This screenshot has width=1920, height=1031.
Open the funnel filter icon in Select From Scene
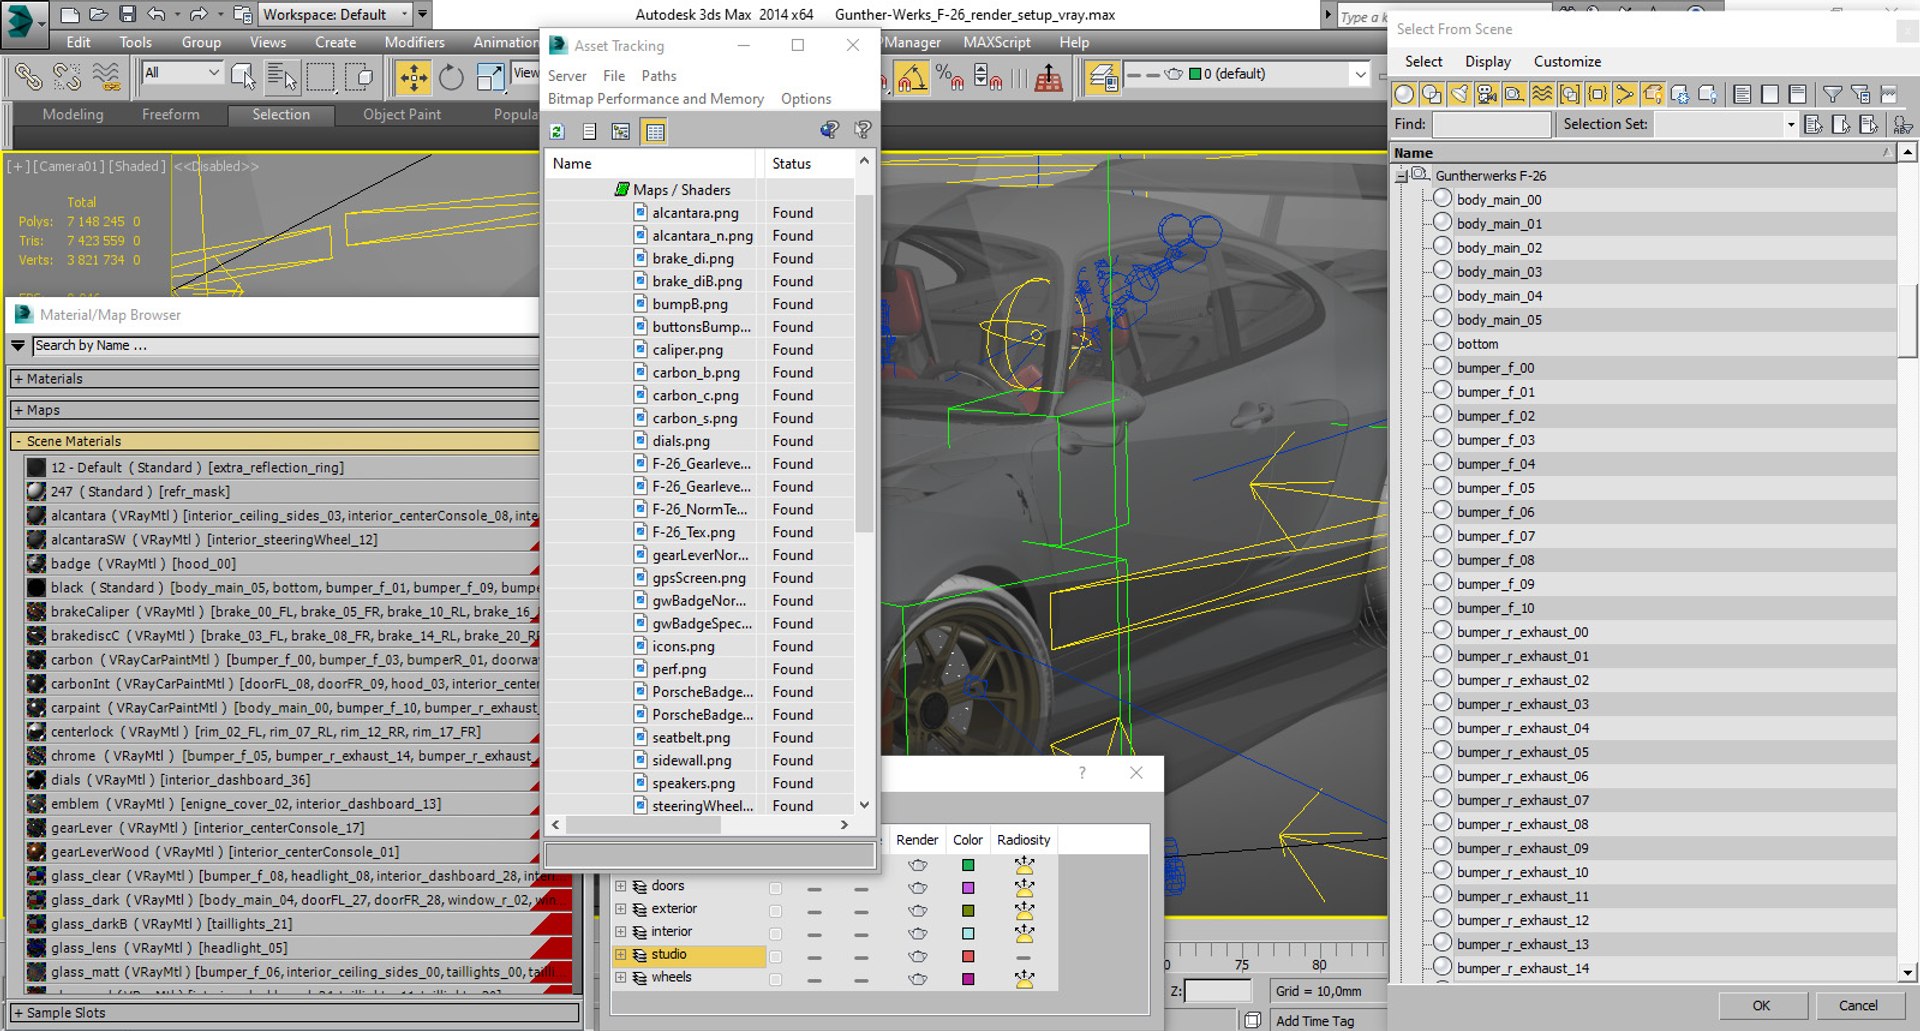[1832, 94]
